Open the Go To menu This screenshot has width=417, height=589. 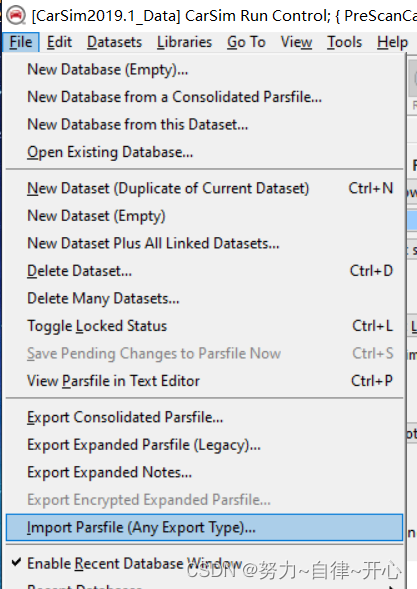(x=246, y=42)
